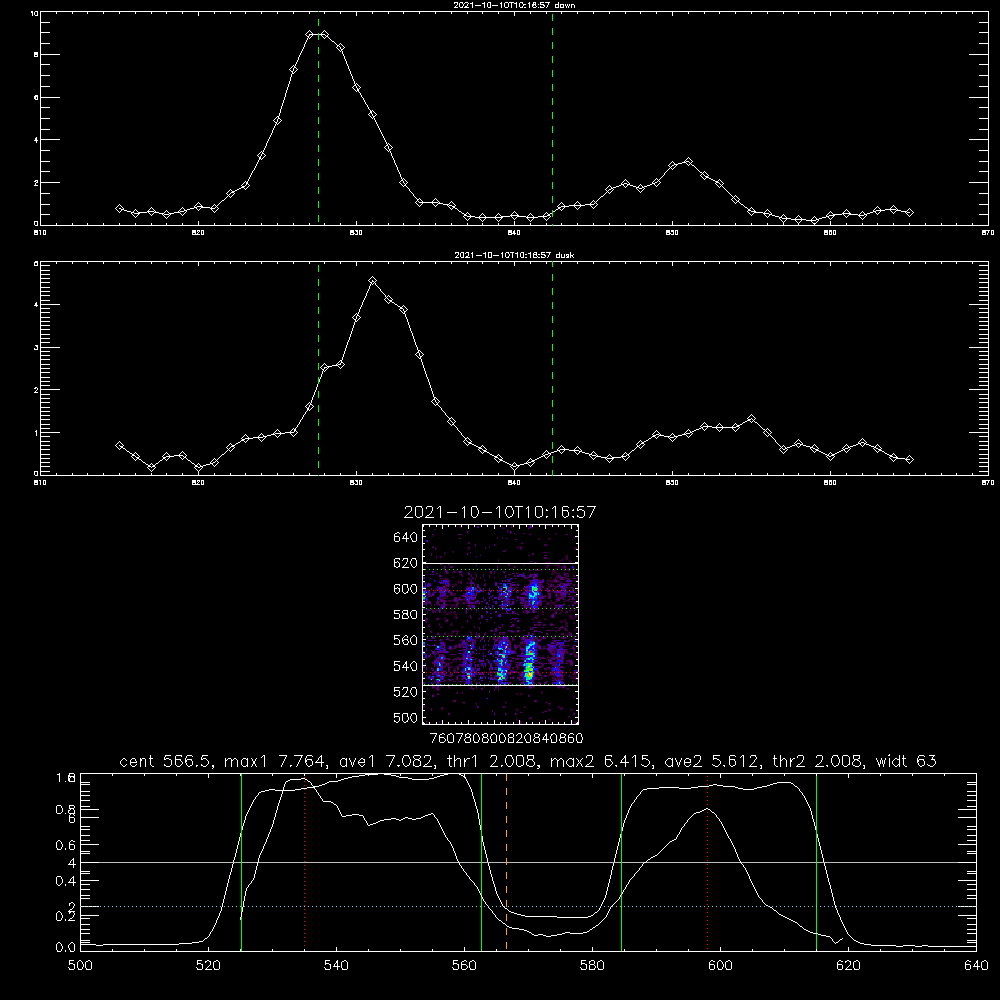
Task: Click the green vertical line near 525 in bottom plot
Action: pos(242,861)
